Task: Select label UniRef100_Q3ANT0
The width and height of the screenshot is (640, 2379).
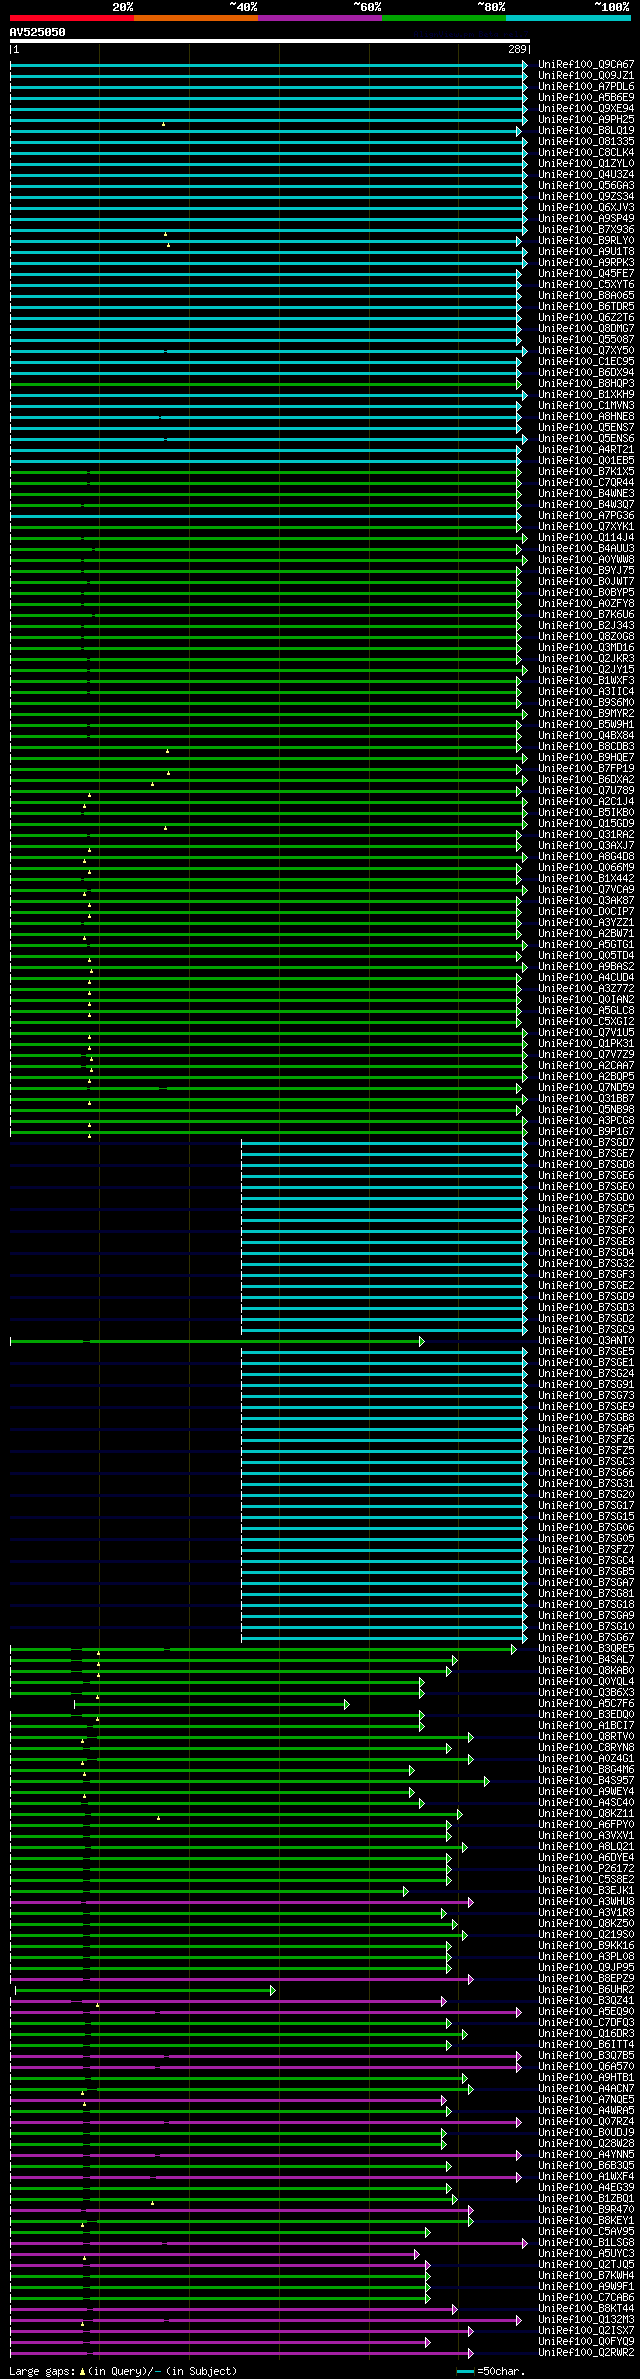Action: click(586, 1341)
